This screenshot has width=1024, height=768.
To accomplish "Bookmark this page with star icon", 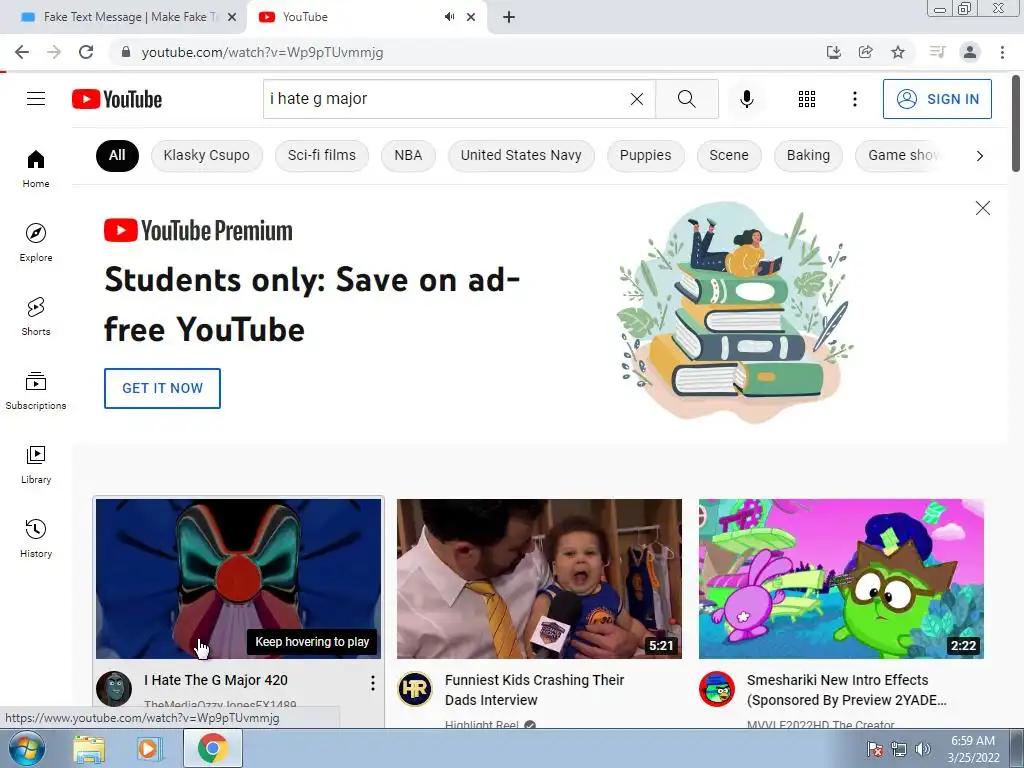I will pyautogui.click(x=898, y=52).
